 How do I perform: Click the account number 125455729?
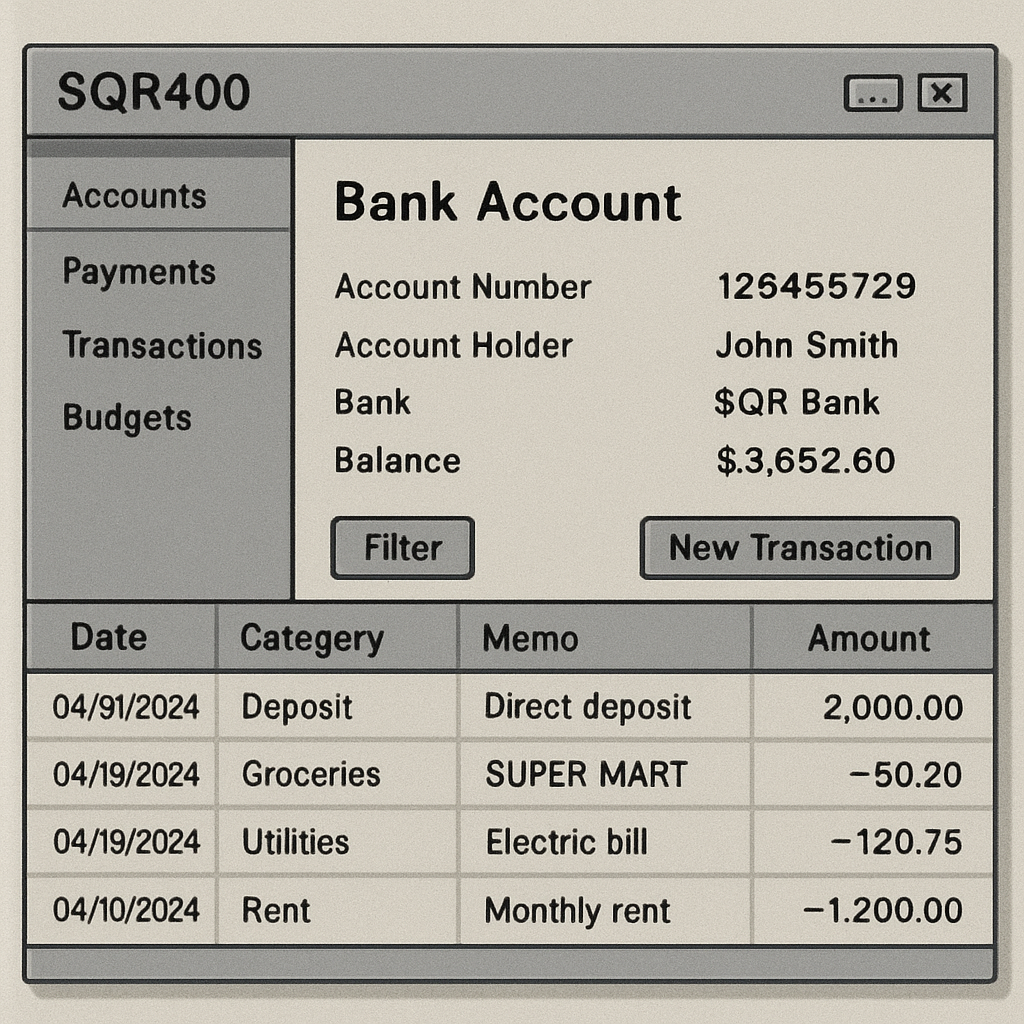click(x=816, y=288)
